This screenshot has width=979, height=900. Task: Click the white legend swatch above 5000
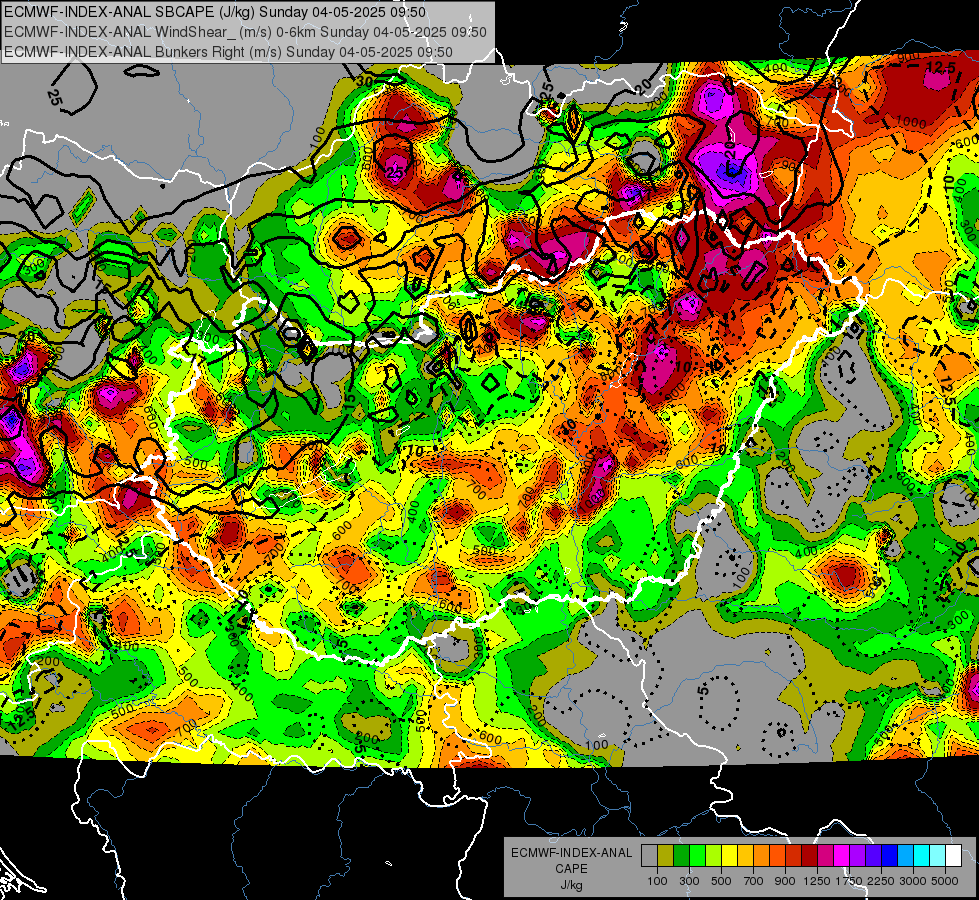[x=953, y=856]
